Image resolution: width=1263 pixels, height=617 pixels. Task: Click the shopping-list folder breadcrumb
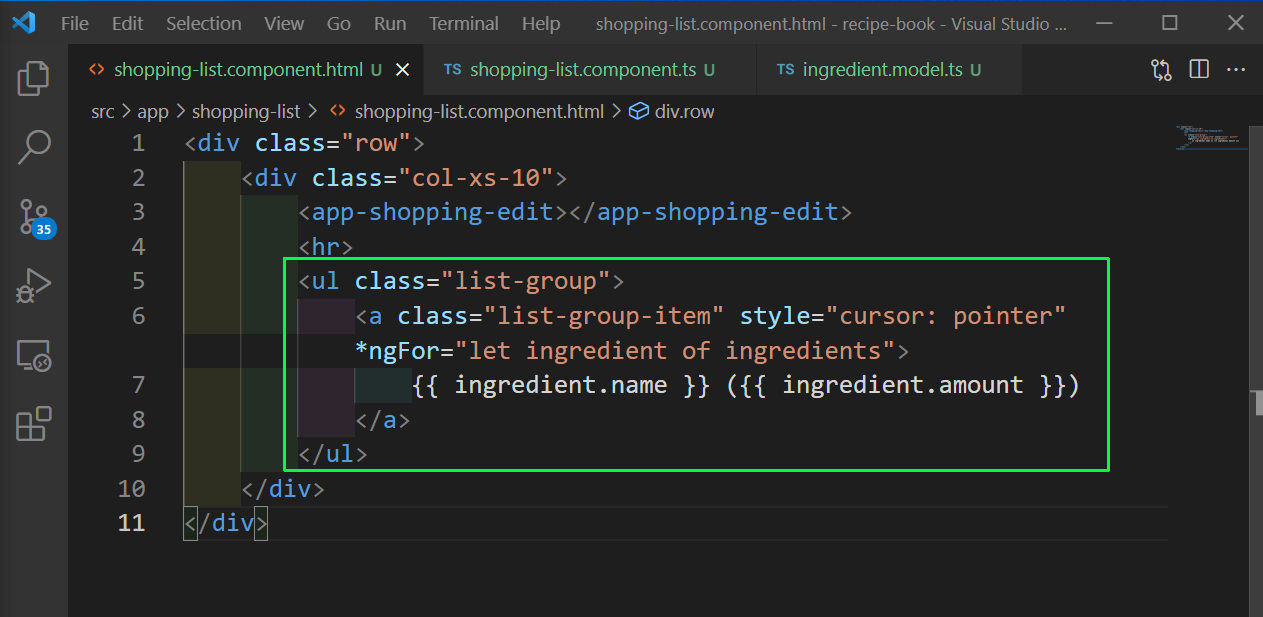pos(246,112)
